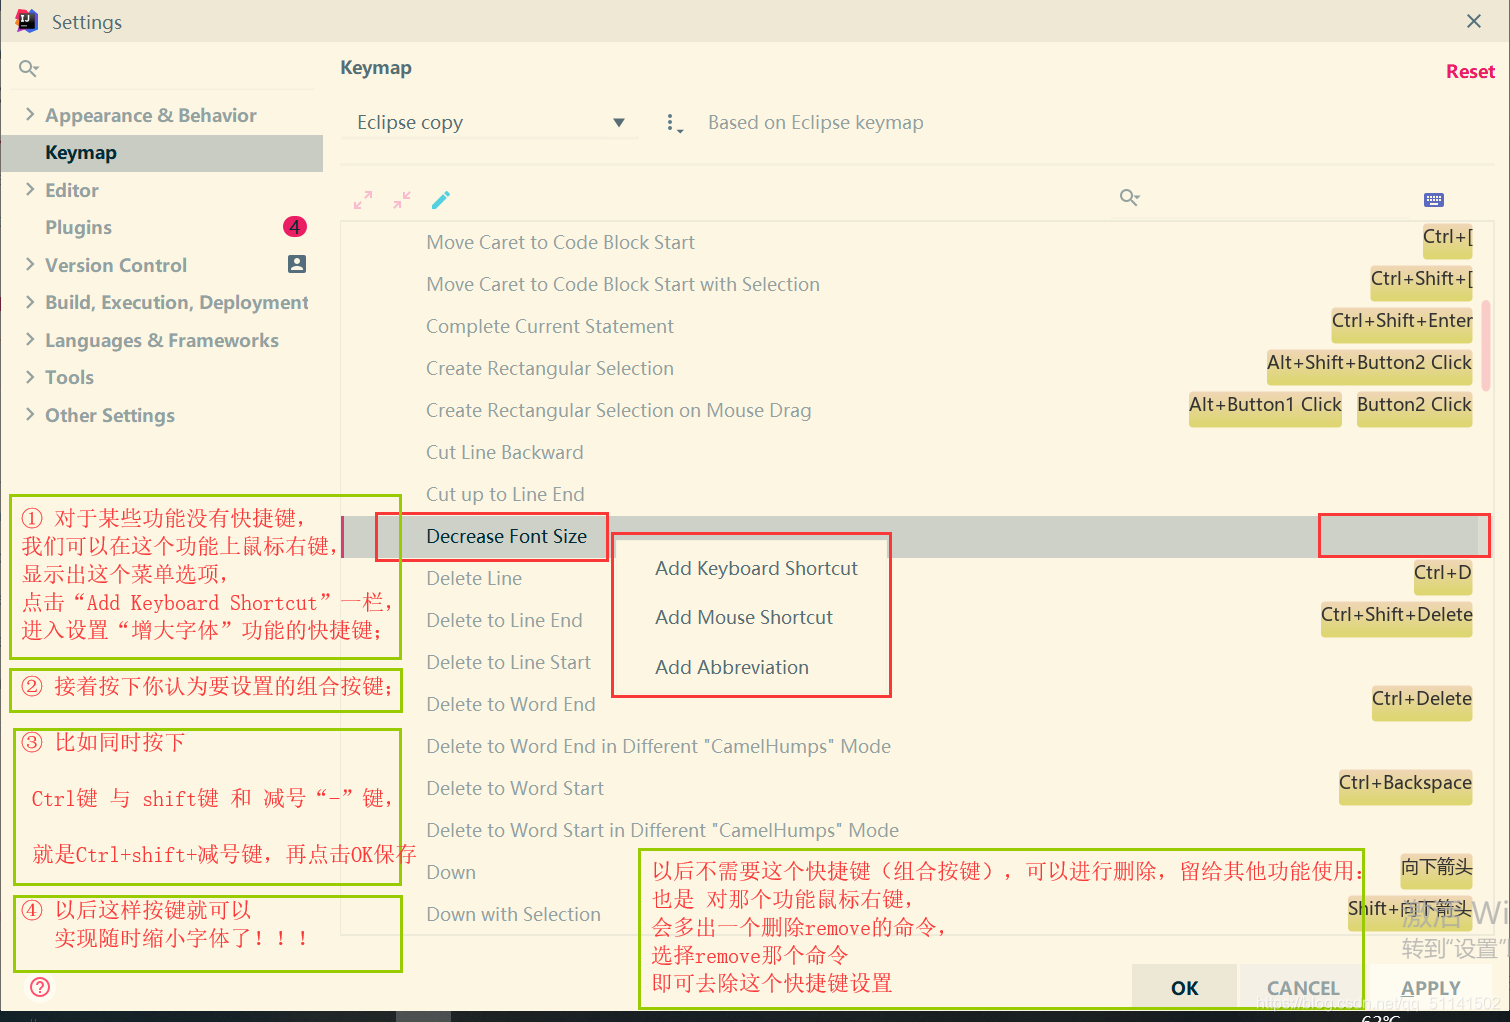Open the Plugins settings page
This screenshot has width=1510, height=1022.
78,227
